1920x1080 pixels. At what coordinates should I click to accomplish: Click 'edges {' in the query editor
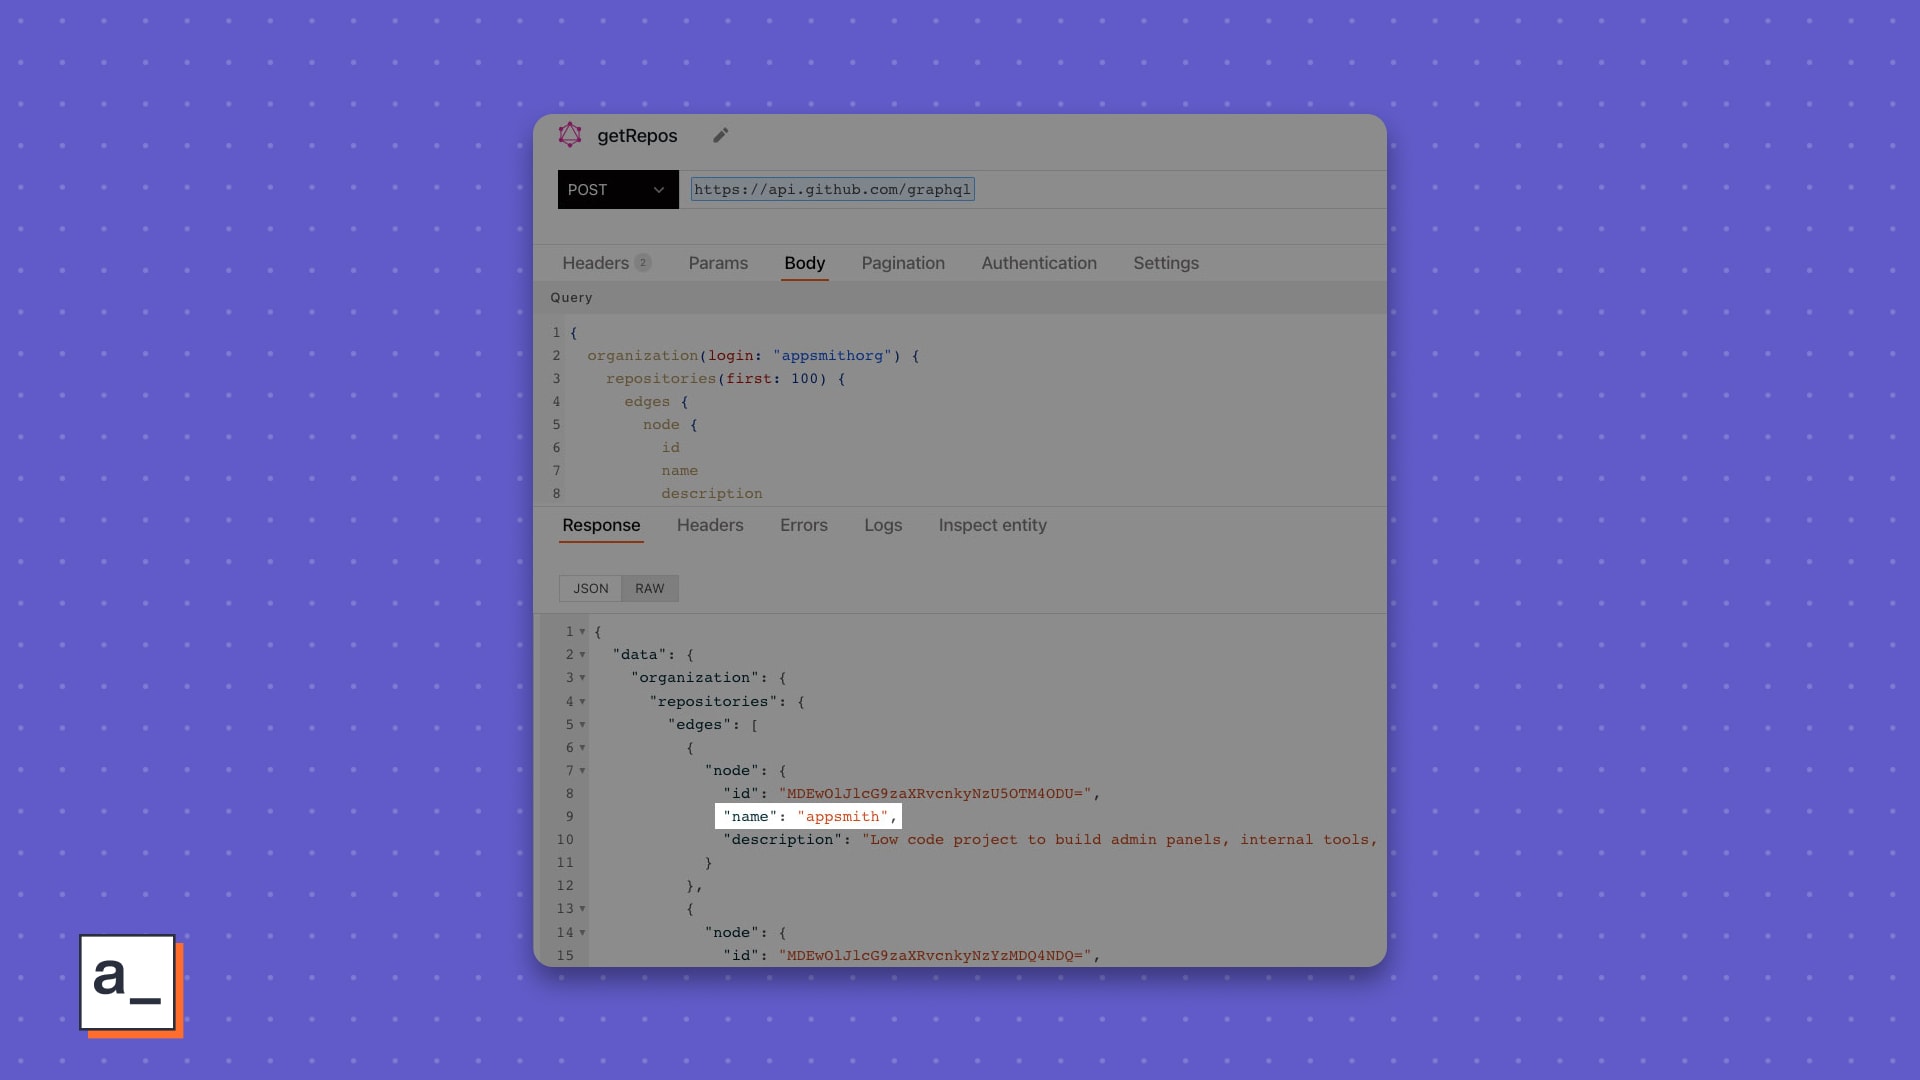click(656, 402)
